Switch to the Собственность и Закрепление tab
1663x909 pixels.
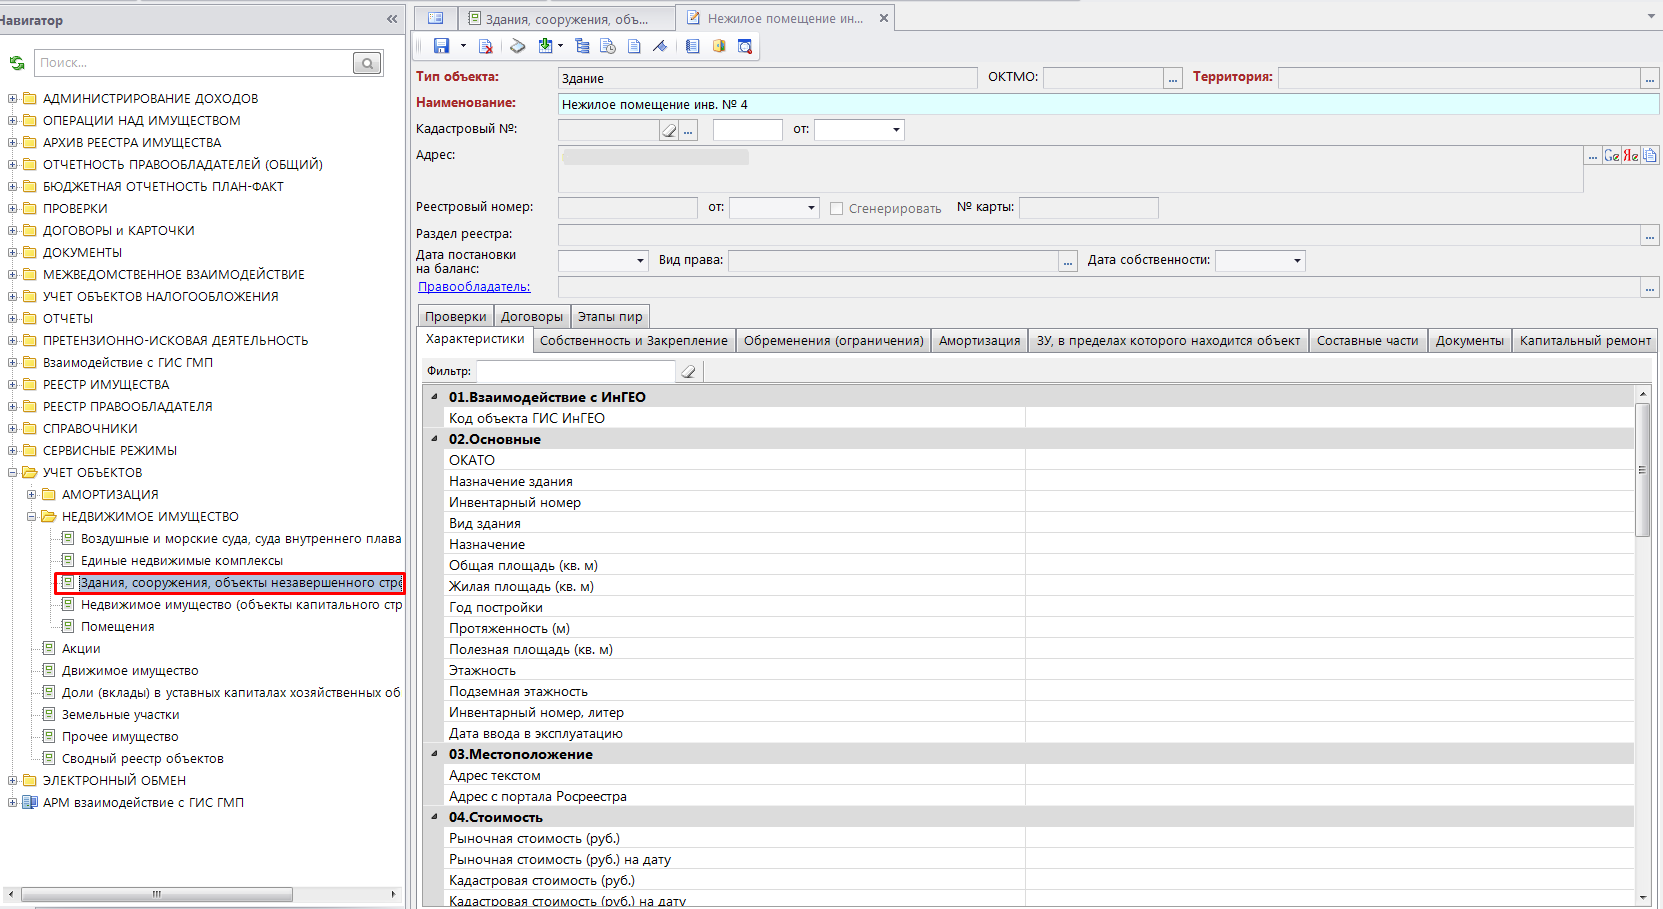tap(634, 341)
